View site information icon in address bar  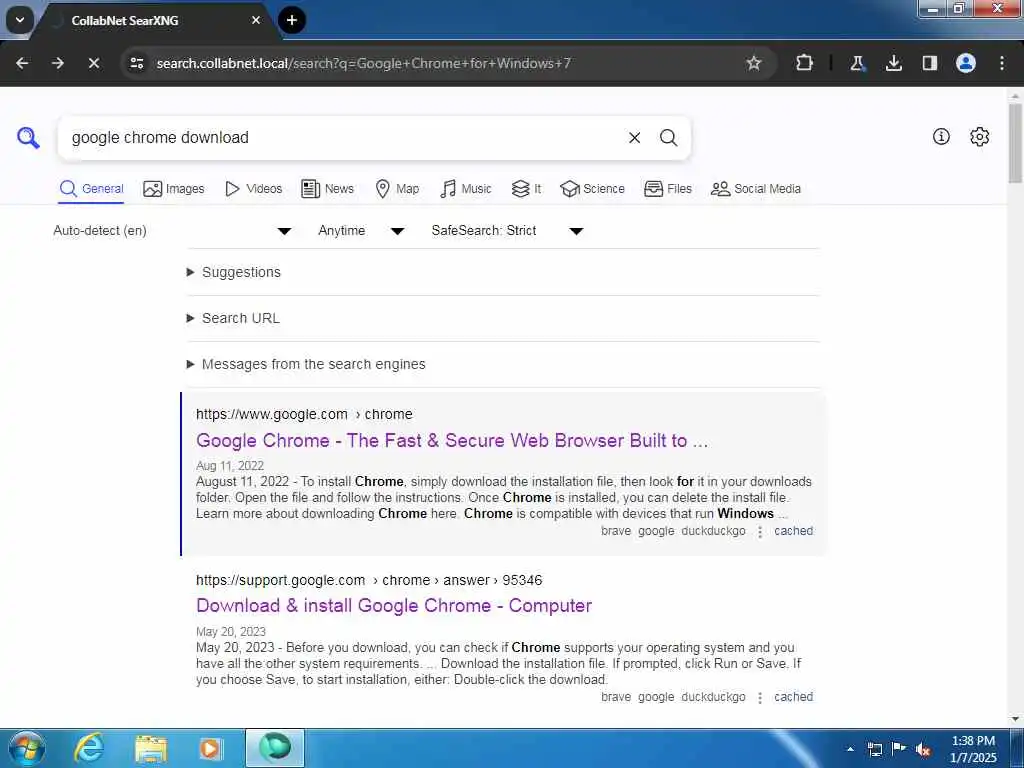(x=136, y=63)
